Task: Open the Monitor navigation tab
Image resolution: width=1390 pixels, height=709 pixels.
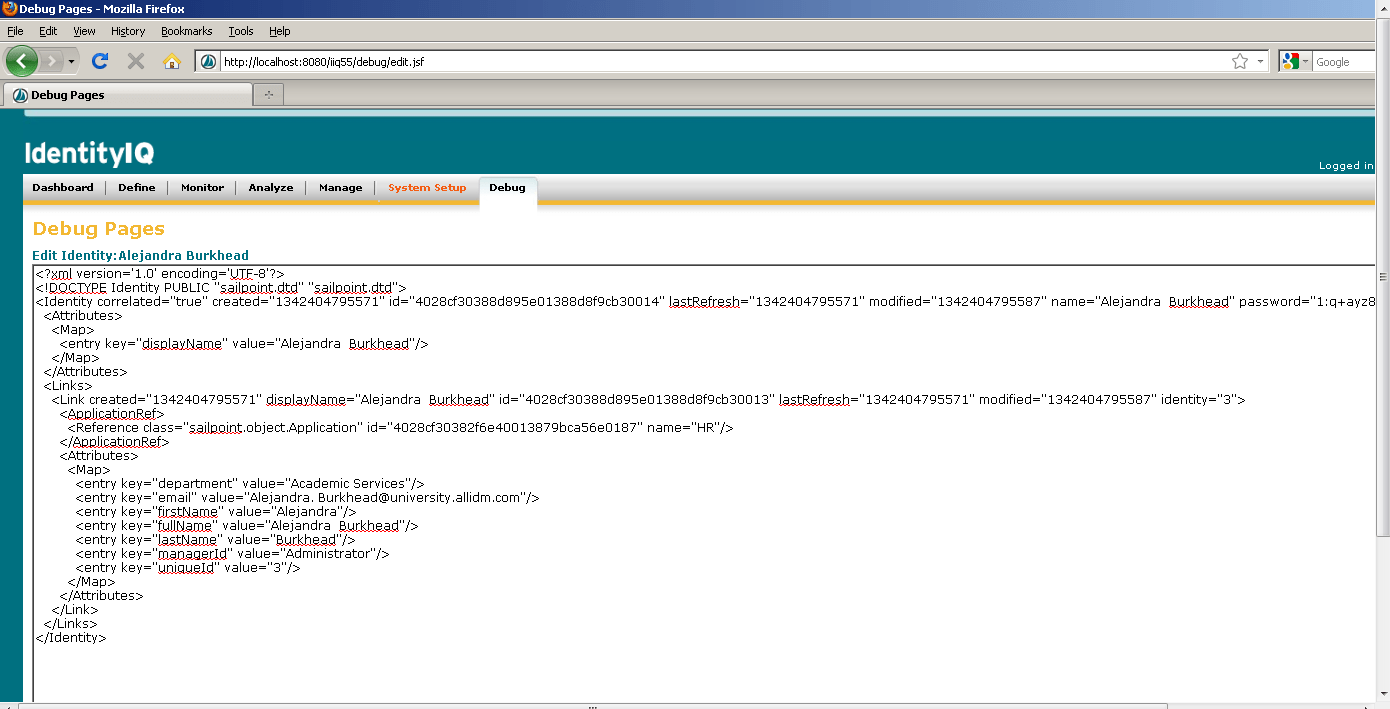Action: [x=202, y=188]
